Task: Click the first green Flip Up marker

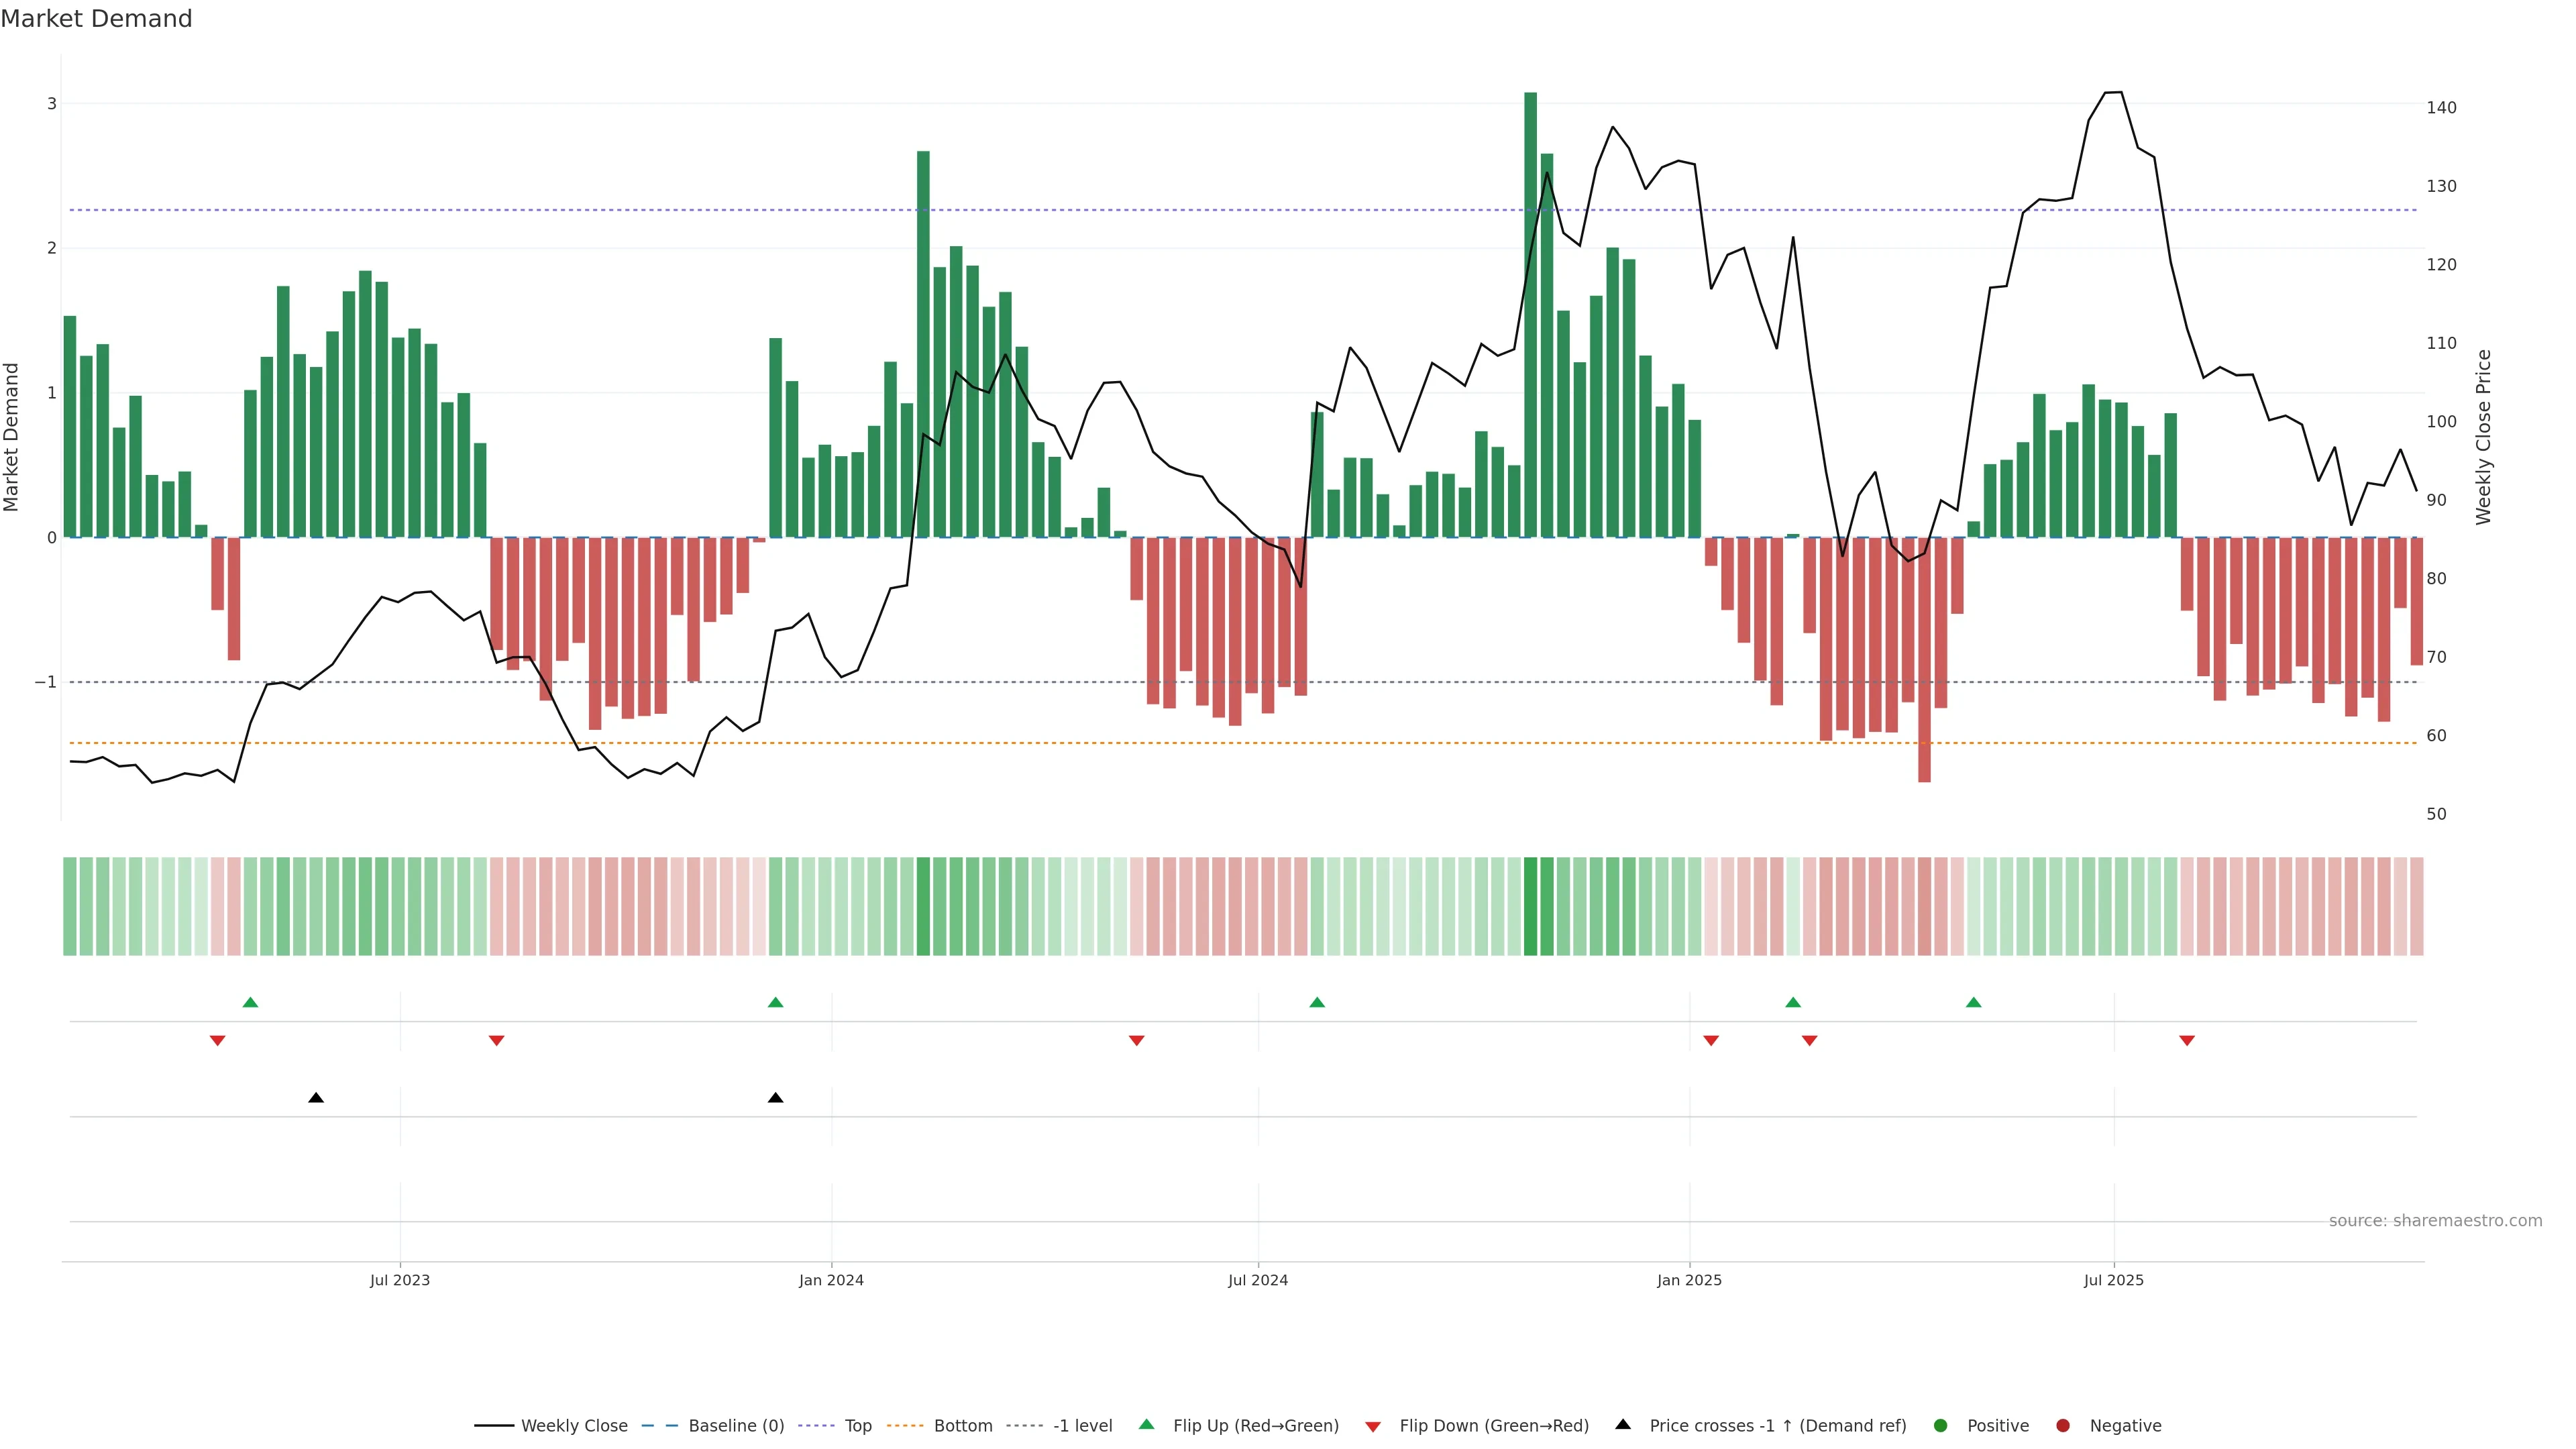Action: pos(251,1003)
